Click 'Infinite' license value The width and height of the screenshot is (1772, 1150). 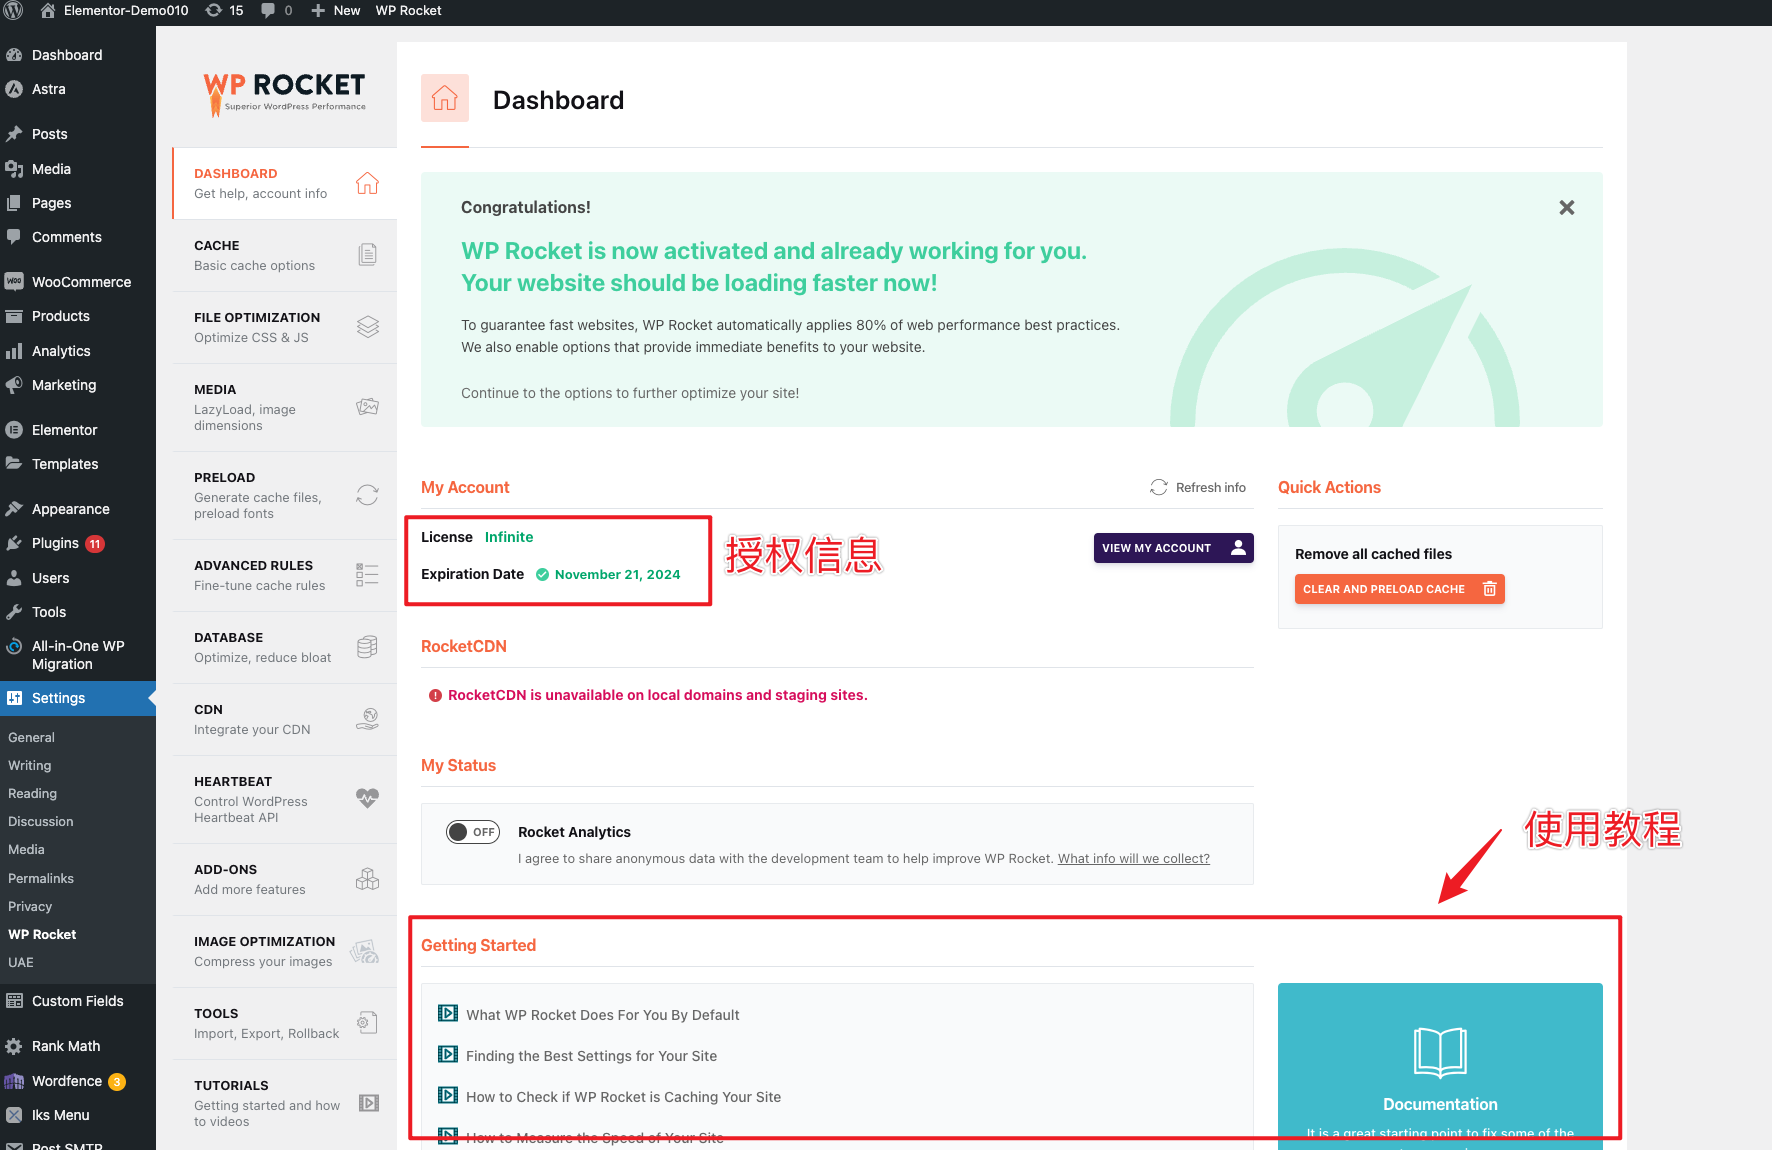[x=509, y=537]
